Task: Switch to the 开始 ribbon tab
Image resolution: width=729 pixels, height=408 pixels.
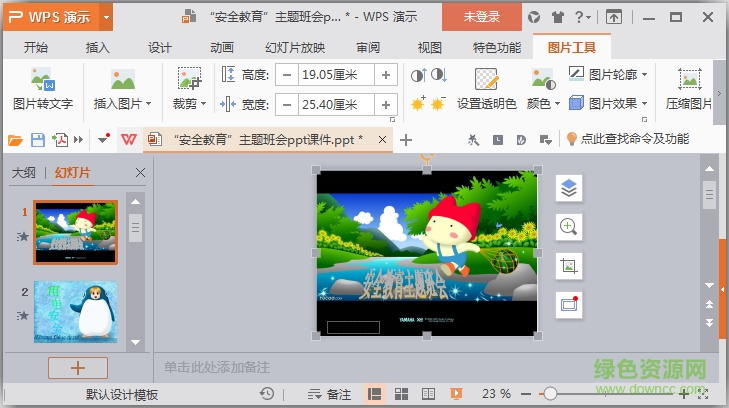Action: [36, 47]
